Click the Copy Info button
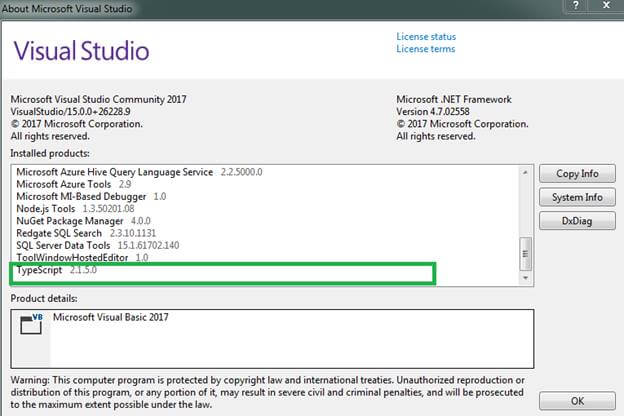 [577, 174]
